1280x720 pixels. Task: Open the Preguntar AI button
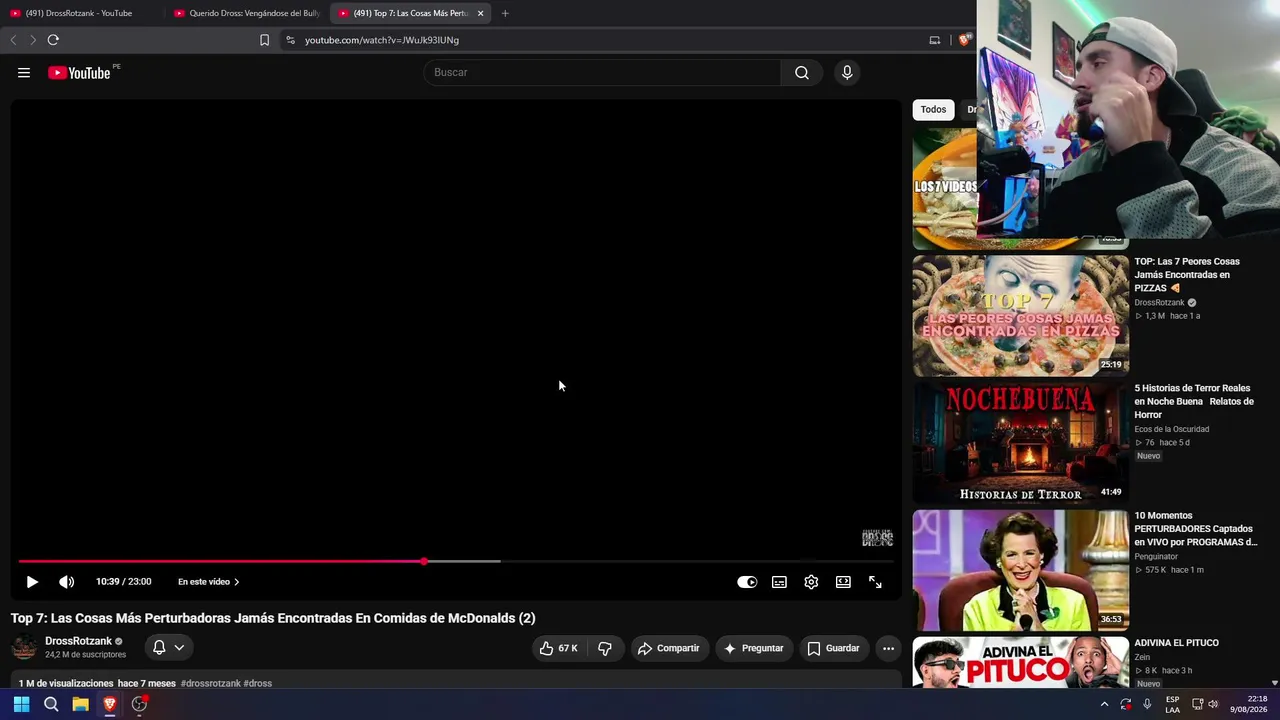754,648
